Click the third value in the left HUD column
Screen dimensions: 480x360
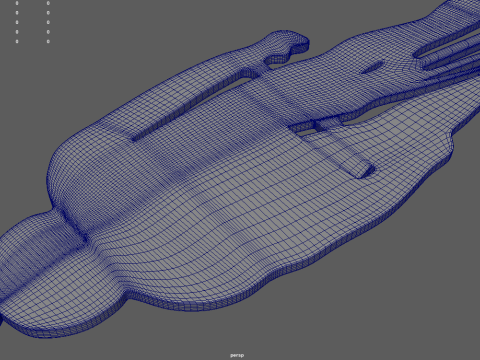(17, 22)
